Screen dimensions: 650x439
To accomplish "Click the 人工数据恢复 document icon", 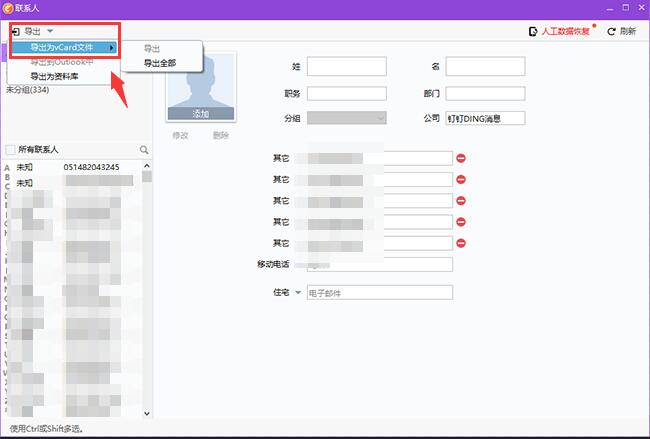I will (x=533, y=32).
